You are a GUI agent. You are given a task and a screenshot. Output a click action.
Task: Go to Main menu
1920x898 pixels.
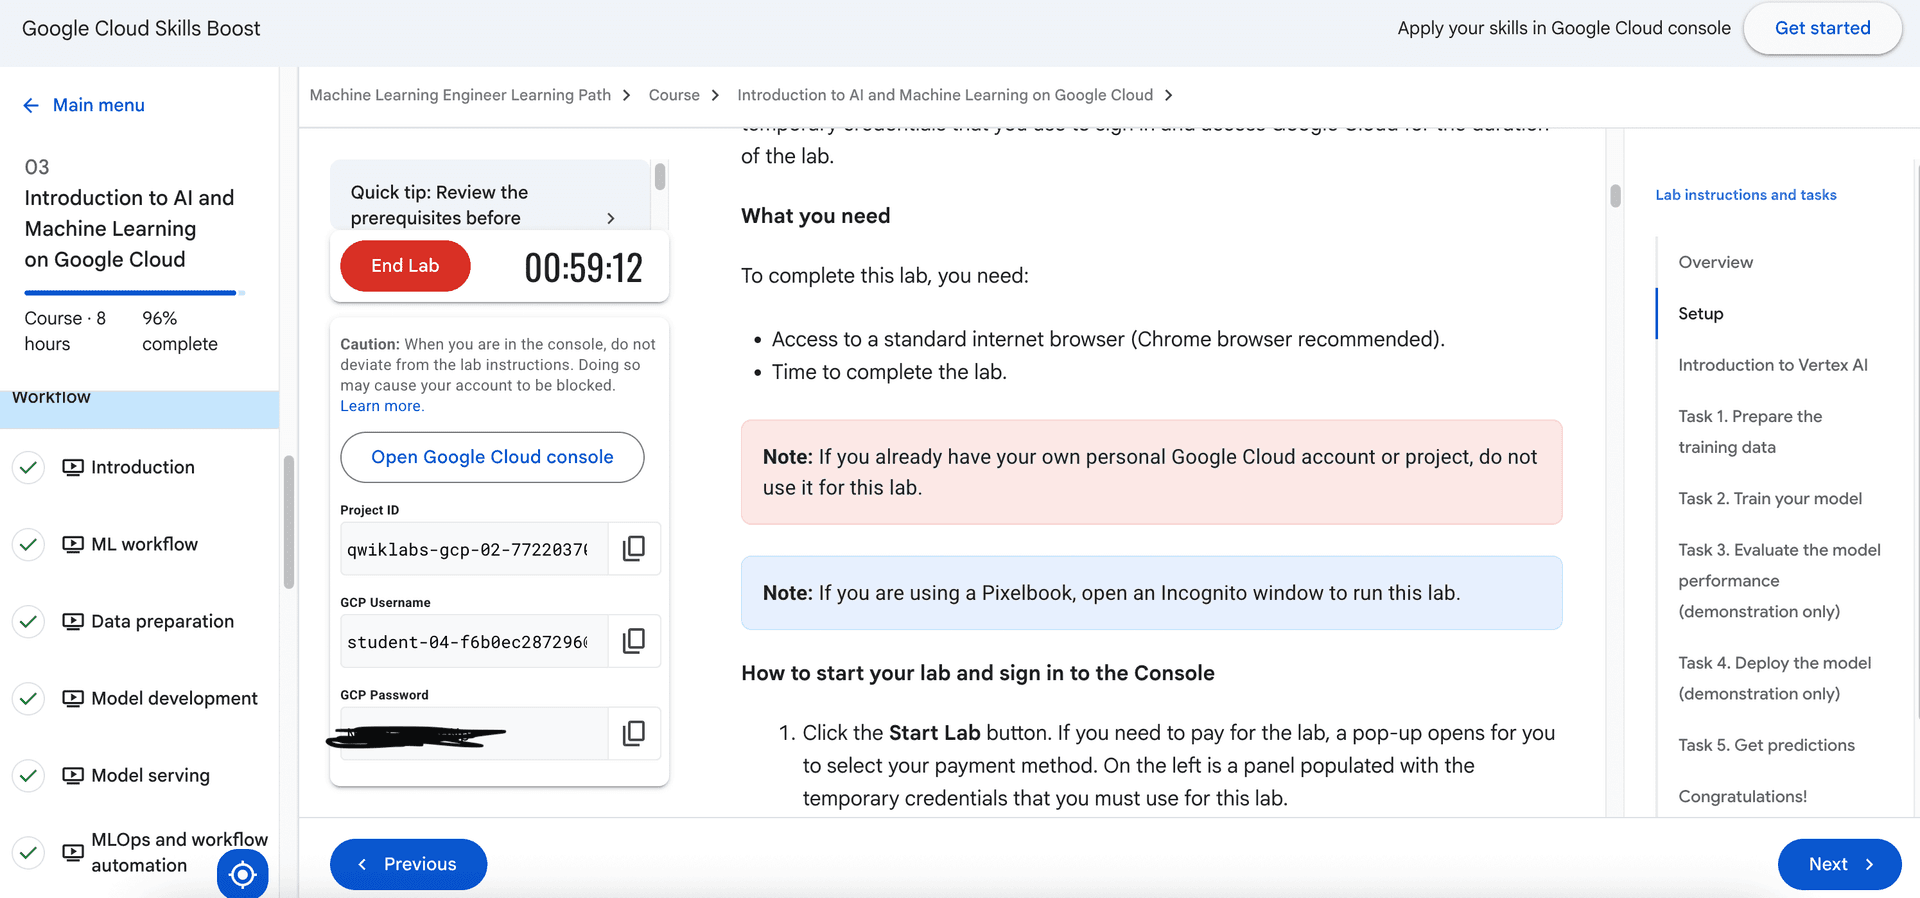[98, 105]
